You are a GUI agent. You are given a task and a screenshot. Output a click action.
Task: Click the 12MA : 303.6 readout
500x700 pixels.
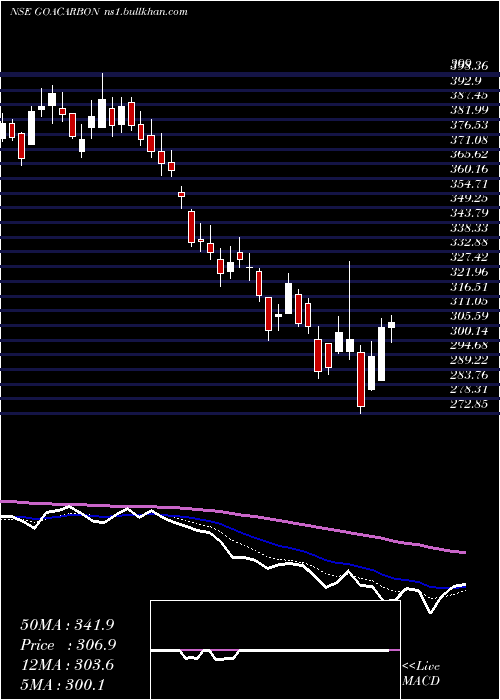(67, 665)
